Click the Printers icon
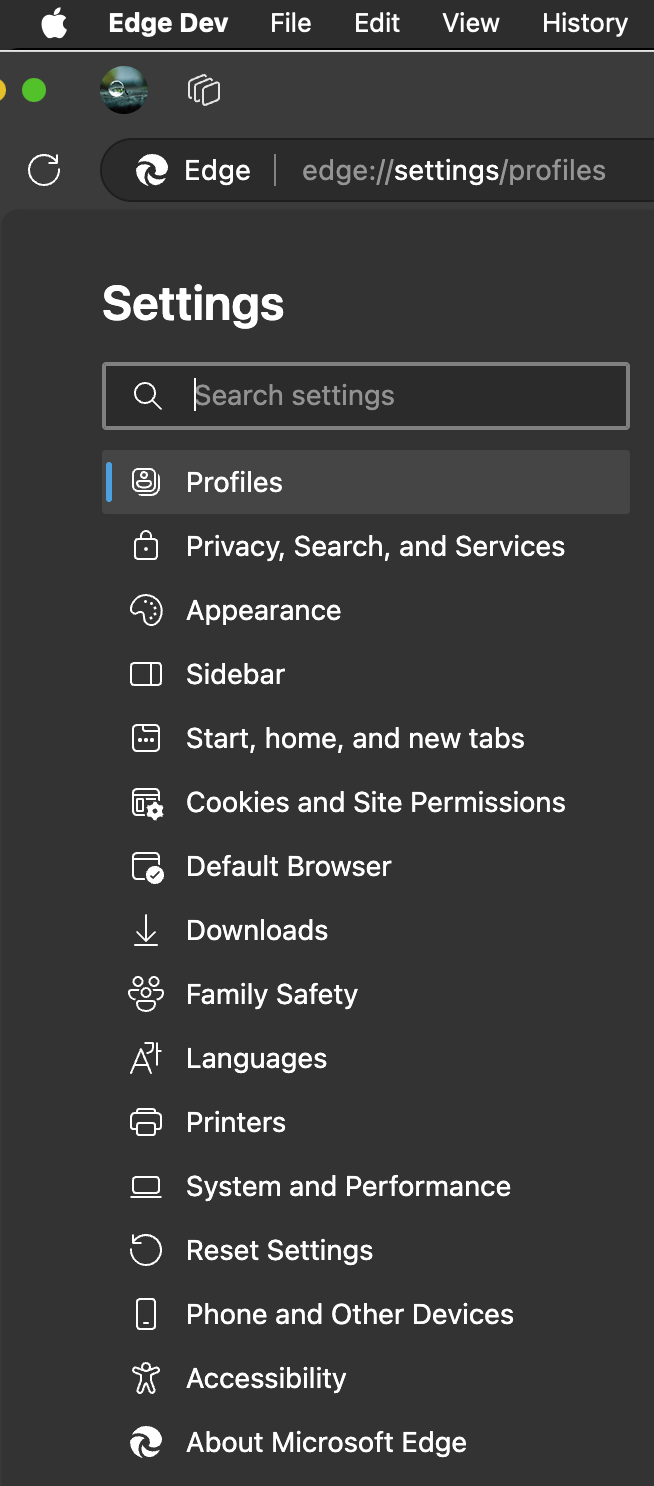This screenshot has width=654, height=1486. tap(146, 1122)
